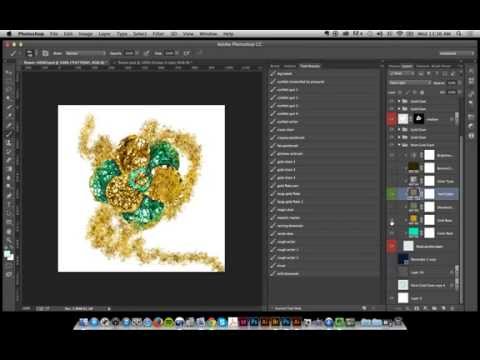This screenshot has width=480, height=360.
Task: Click the layer Opacity input field
Action: pyautogui.click(x=451, y=83)
